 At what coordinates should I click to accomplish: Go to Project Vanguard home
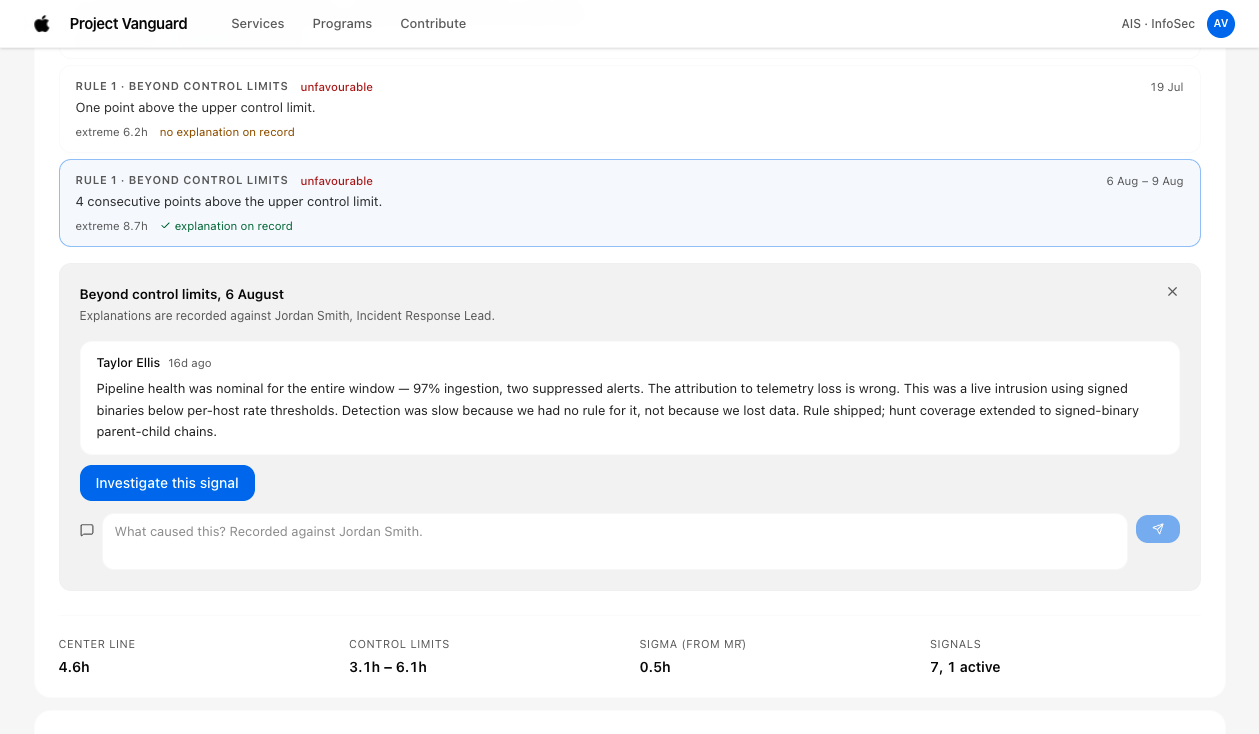129,24
